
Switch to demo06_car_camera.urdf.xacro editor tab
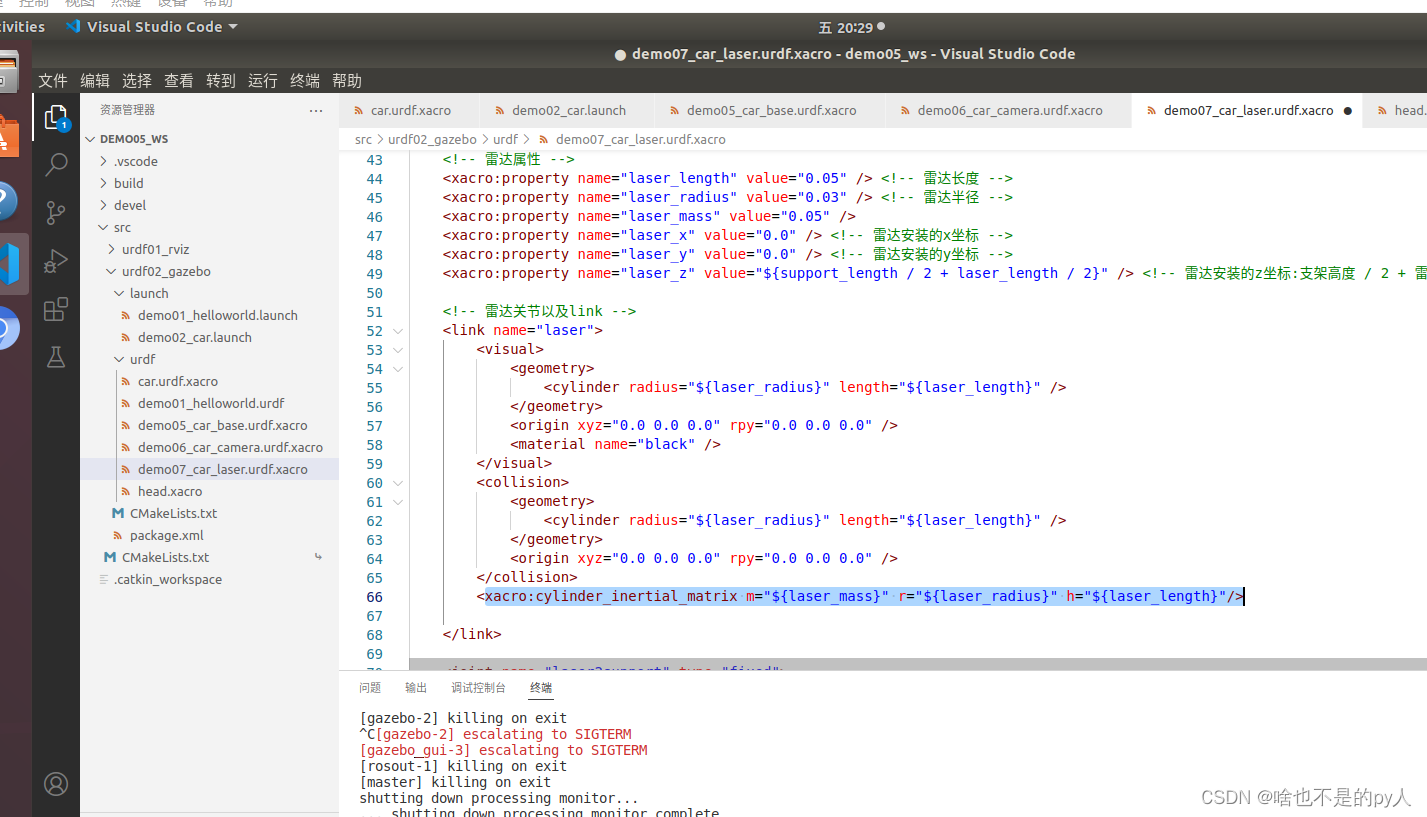pos(1009,111)
